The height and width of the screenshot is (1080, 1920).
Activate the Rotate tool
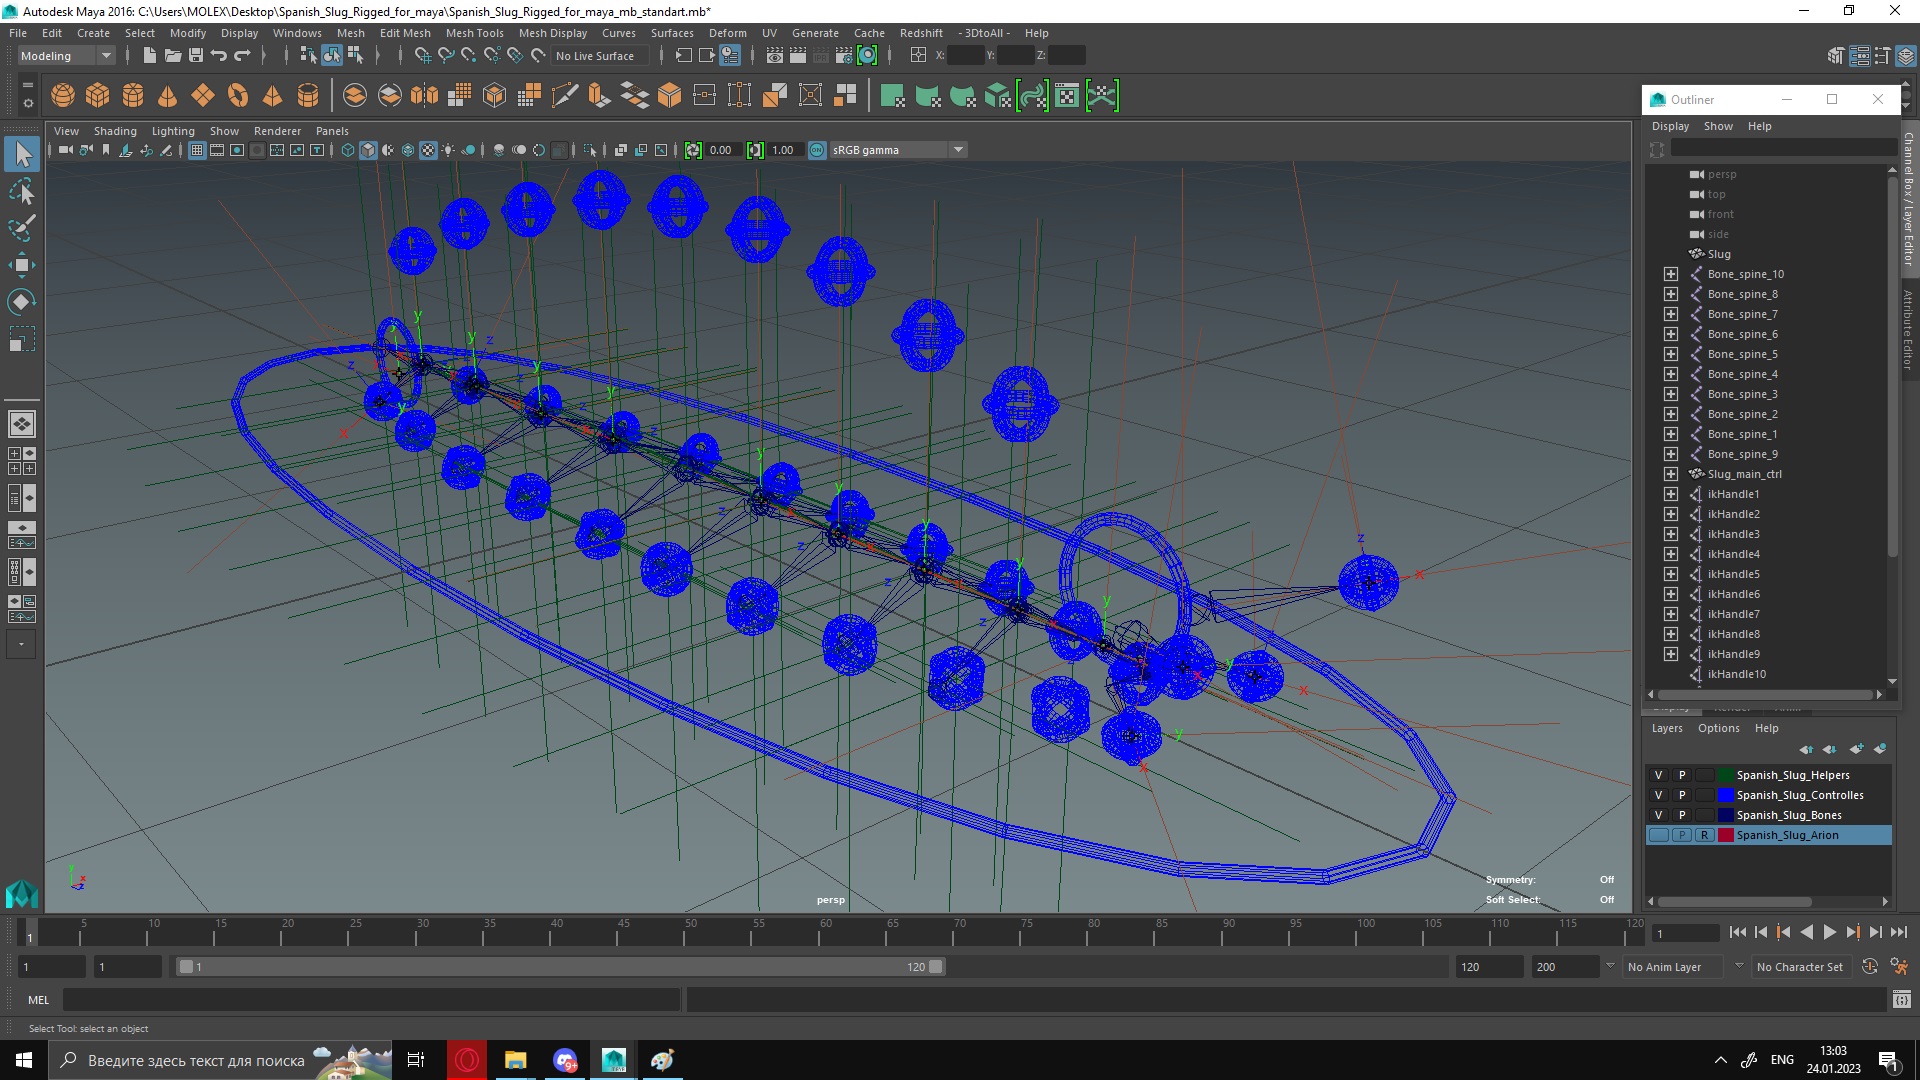(22, 302)
